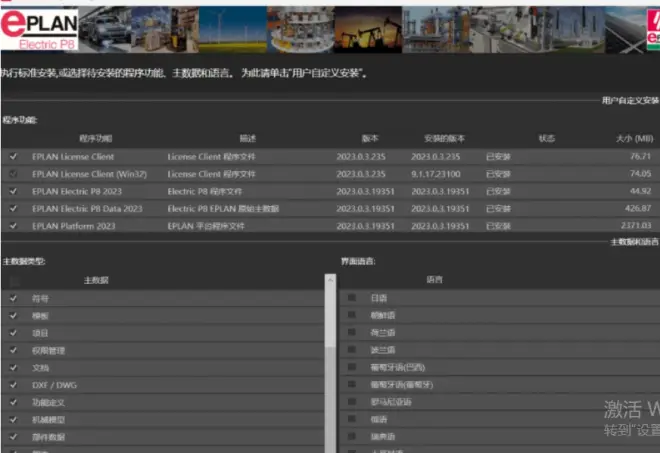This screenshot has height=453, width=660.
Task: Click the 状态 column header
Action: pyautogui.click(x=546, y=139)
